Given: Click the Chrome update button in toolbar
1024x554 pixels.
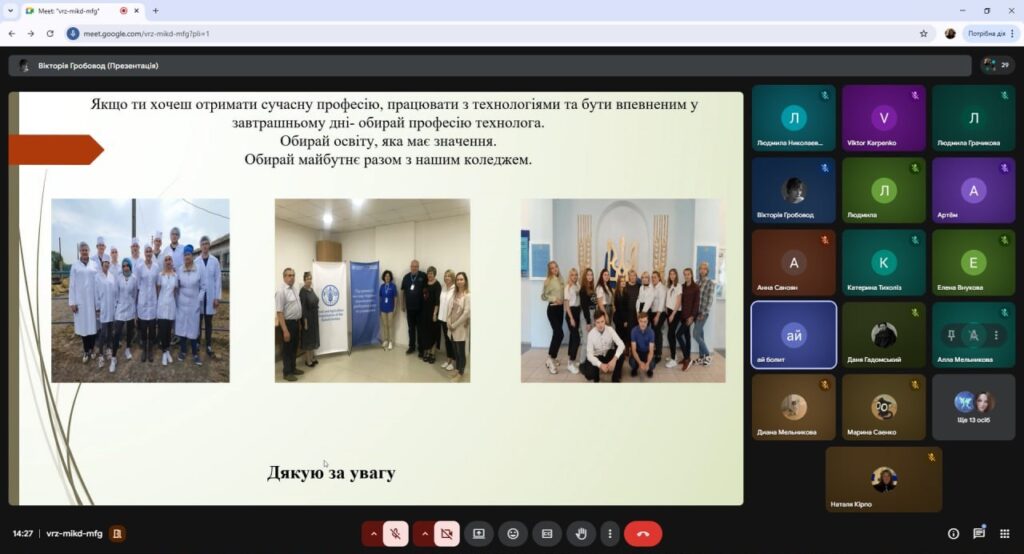Looking at the screenshot, I should [989, 33].
